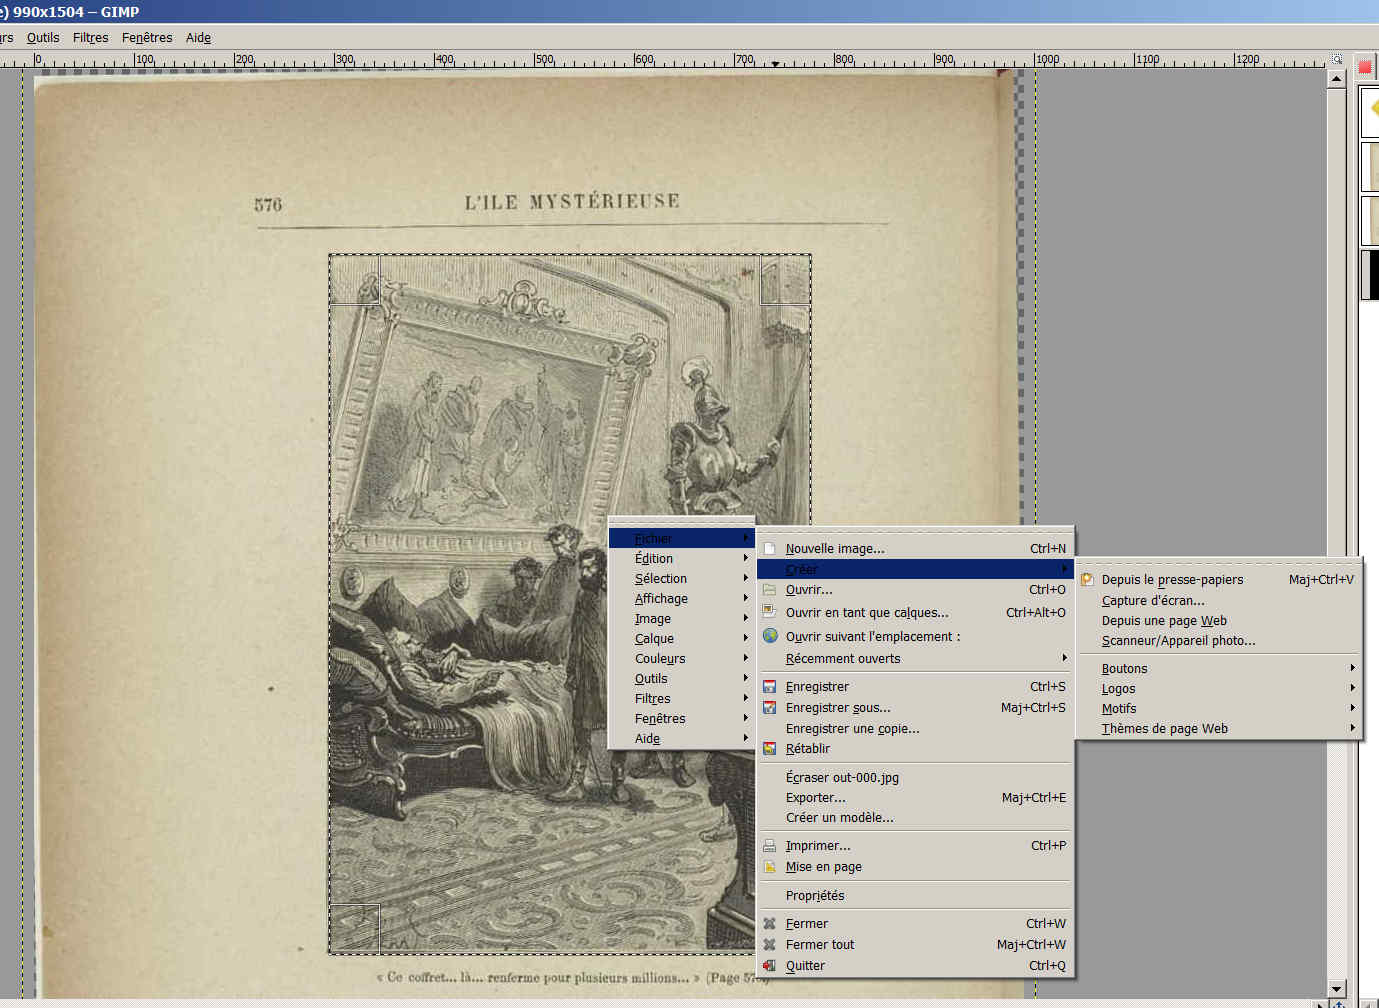Image resolution: width=1379 pixels, height=1008 pixels.
Task: Click the floppy disk icon beside Enregistrer
Action: 769,687
